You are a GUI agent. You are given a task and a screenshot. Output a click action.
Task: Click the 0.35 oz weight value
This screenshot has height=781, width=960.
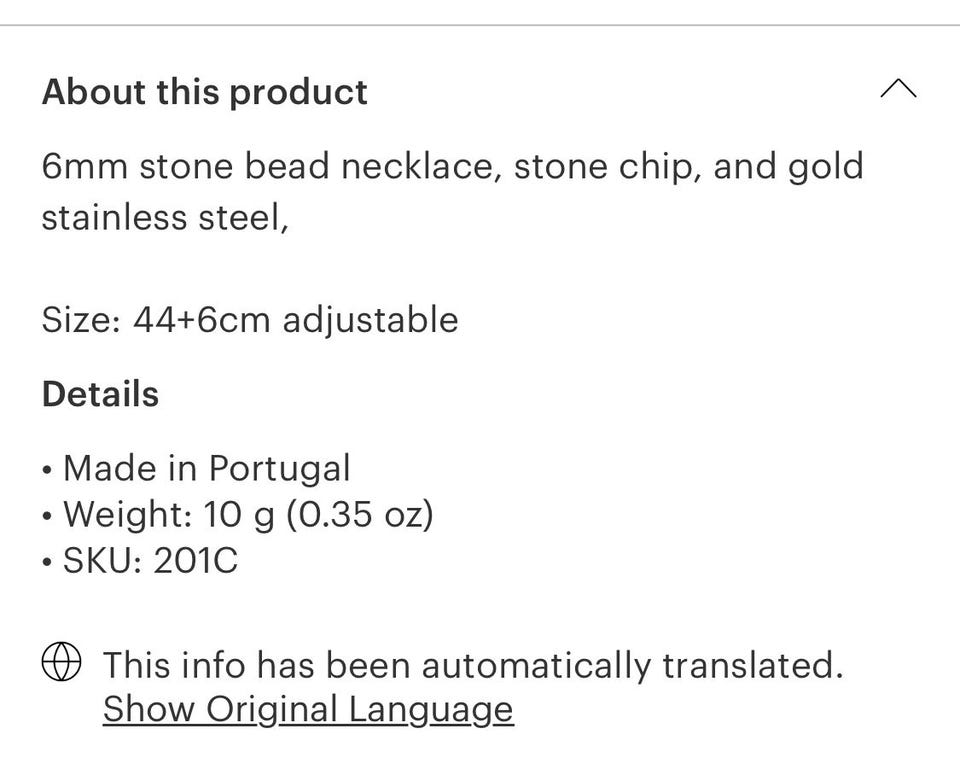pyautogui.click(x=359, y=514)
